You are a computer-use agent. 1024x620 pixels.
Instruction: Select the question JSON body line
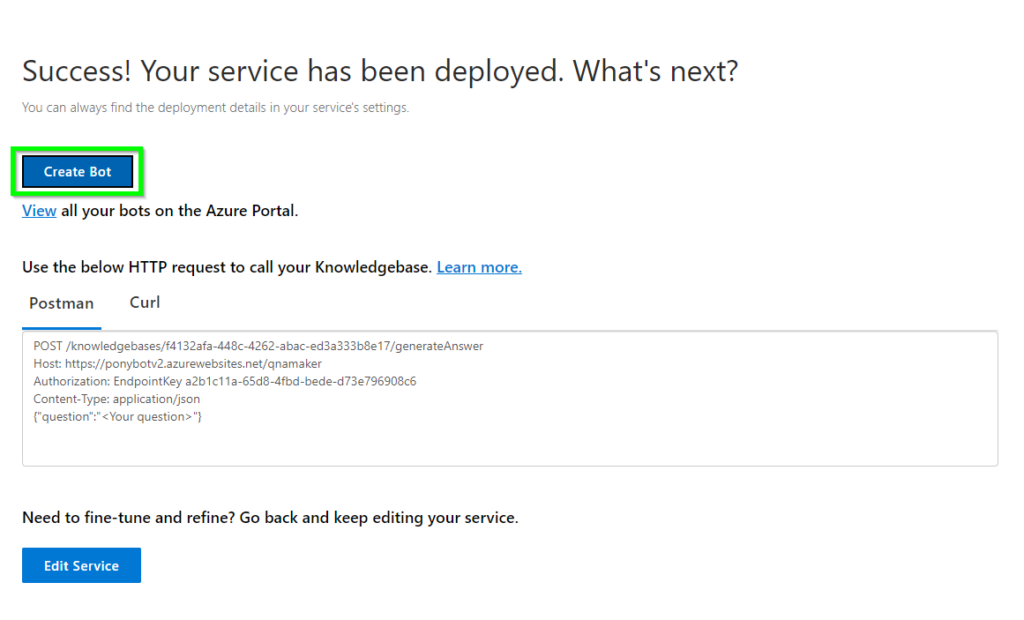click(x=118, y=417)
